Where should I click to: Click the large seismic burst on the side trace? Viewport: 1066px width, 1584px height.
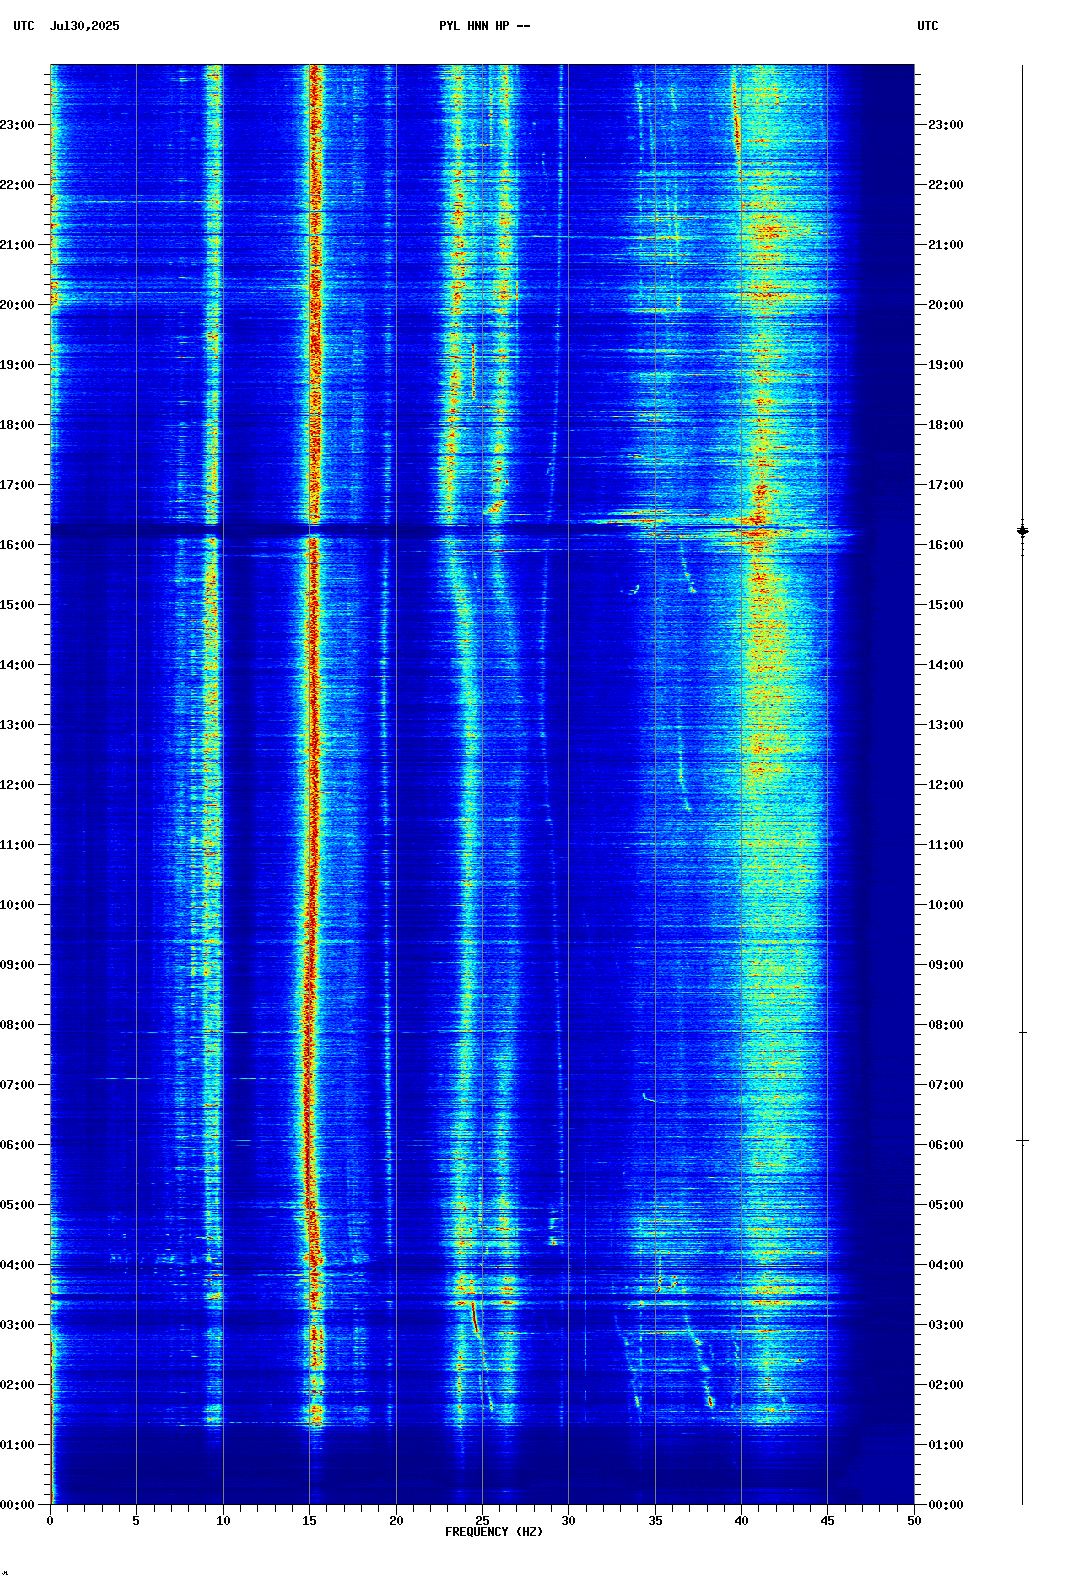coord(1022,531)
